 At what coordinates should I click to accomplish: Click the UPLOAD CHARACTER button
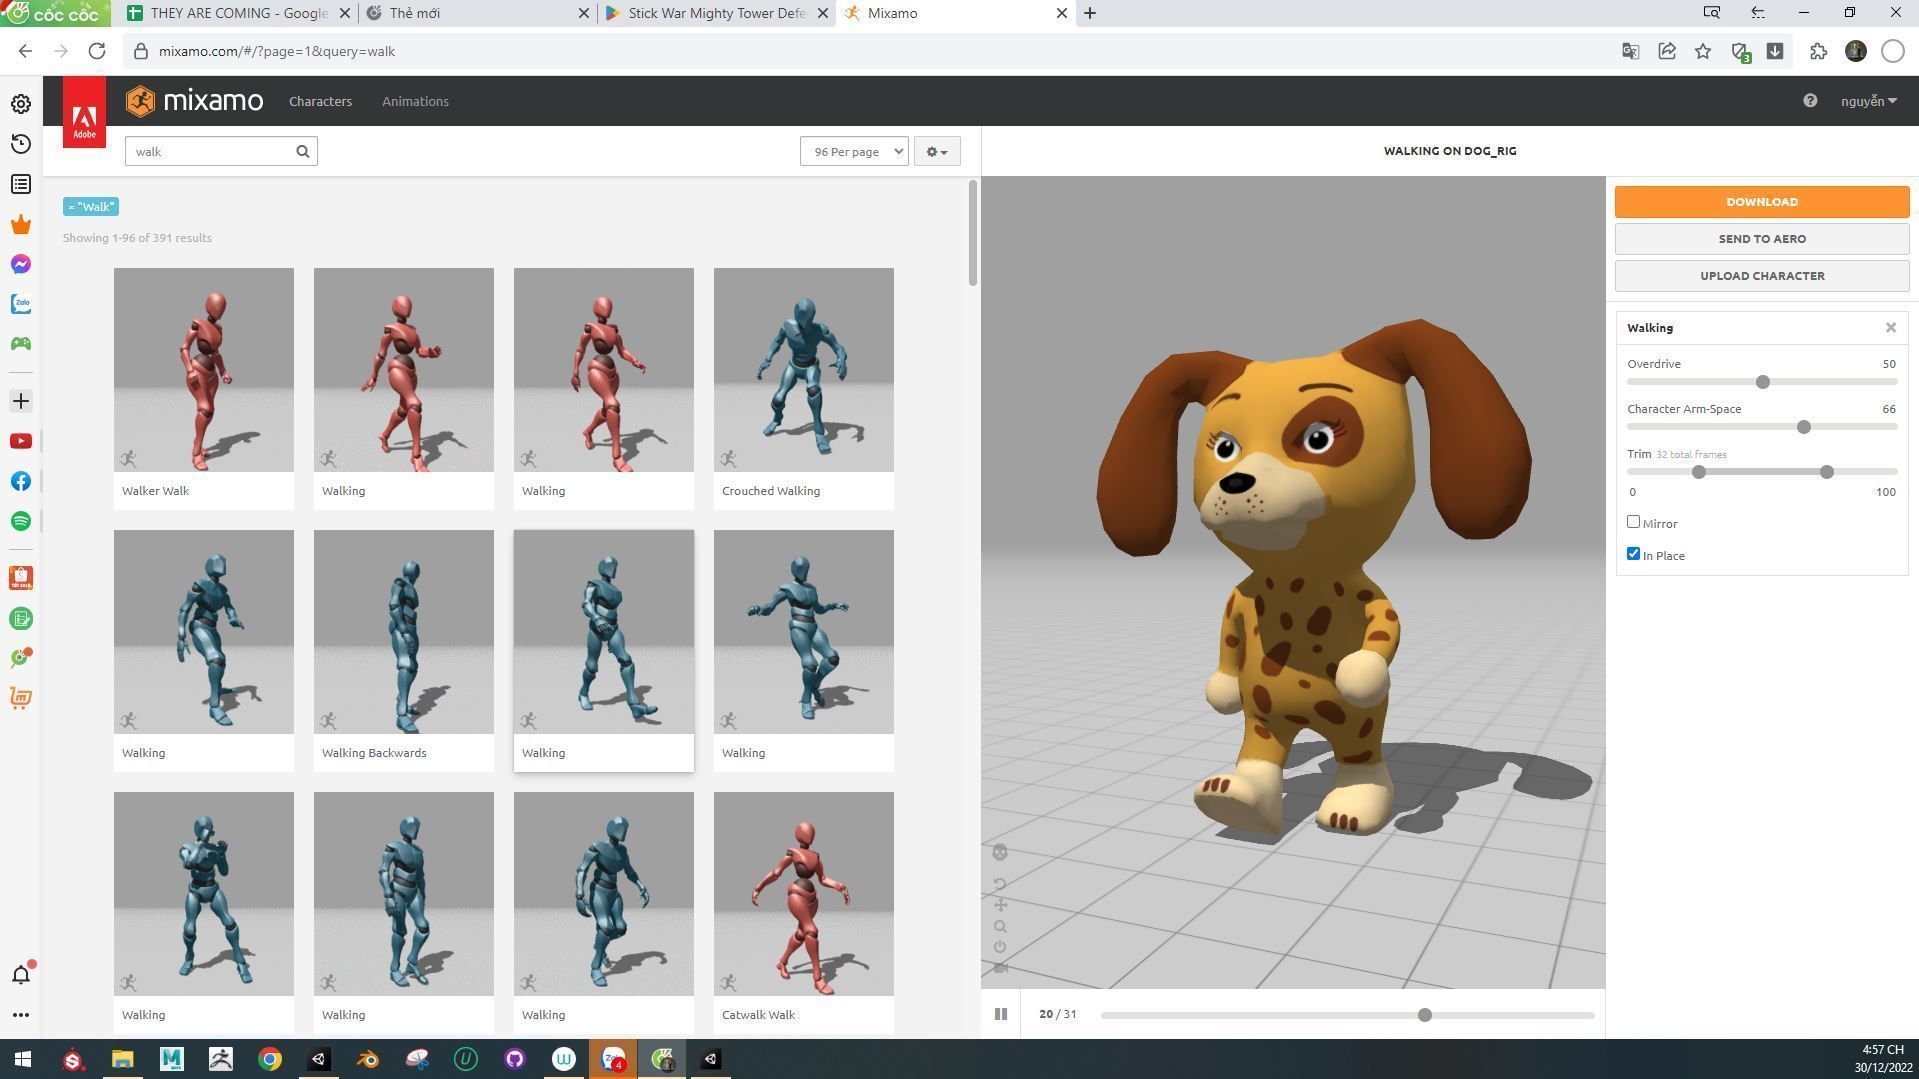1762,276
